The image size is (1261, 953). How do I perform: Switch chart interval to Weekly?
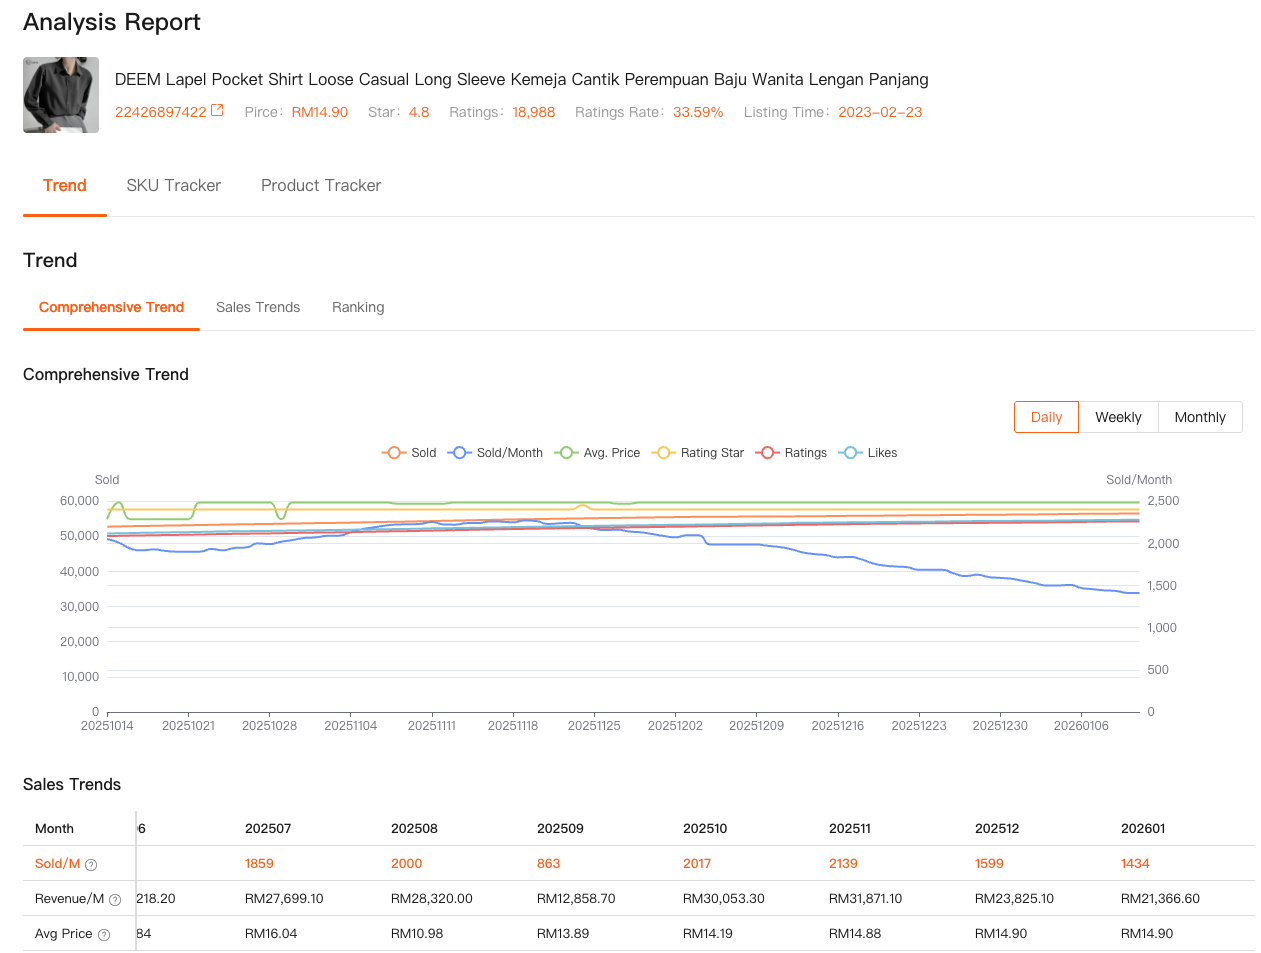click(x=1118, y=417)
